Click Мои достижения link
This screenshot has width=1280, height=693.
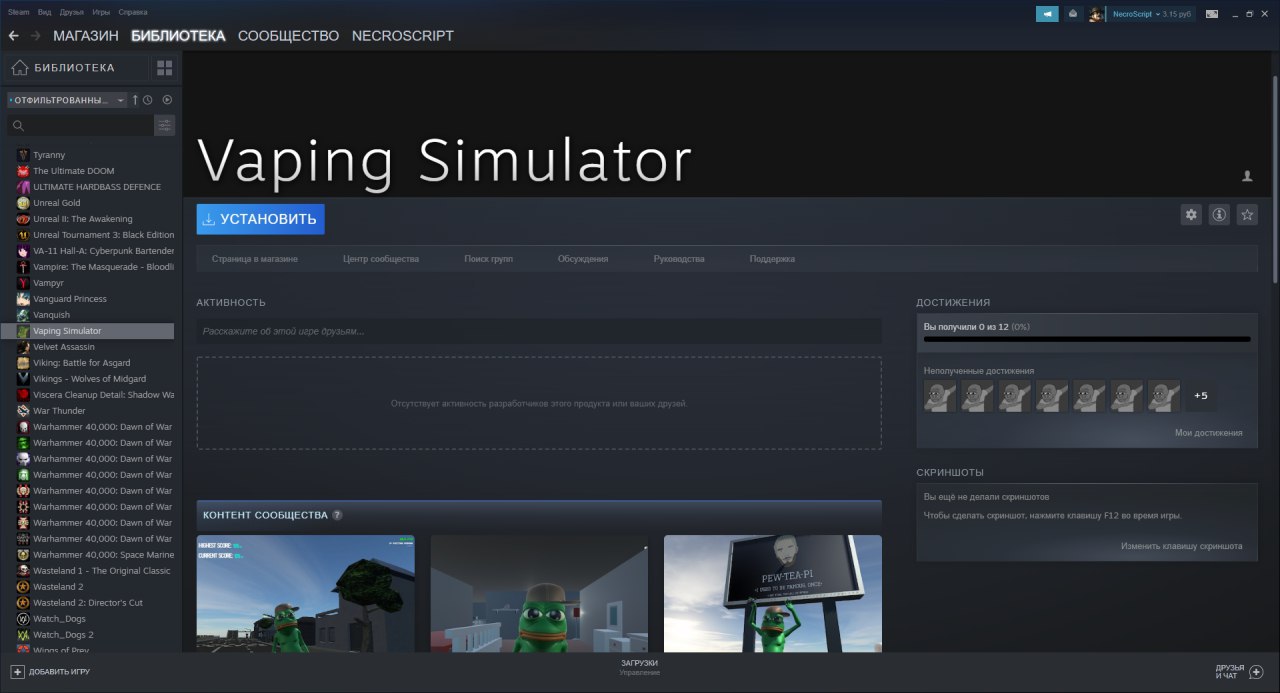[1209, 433]
